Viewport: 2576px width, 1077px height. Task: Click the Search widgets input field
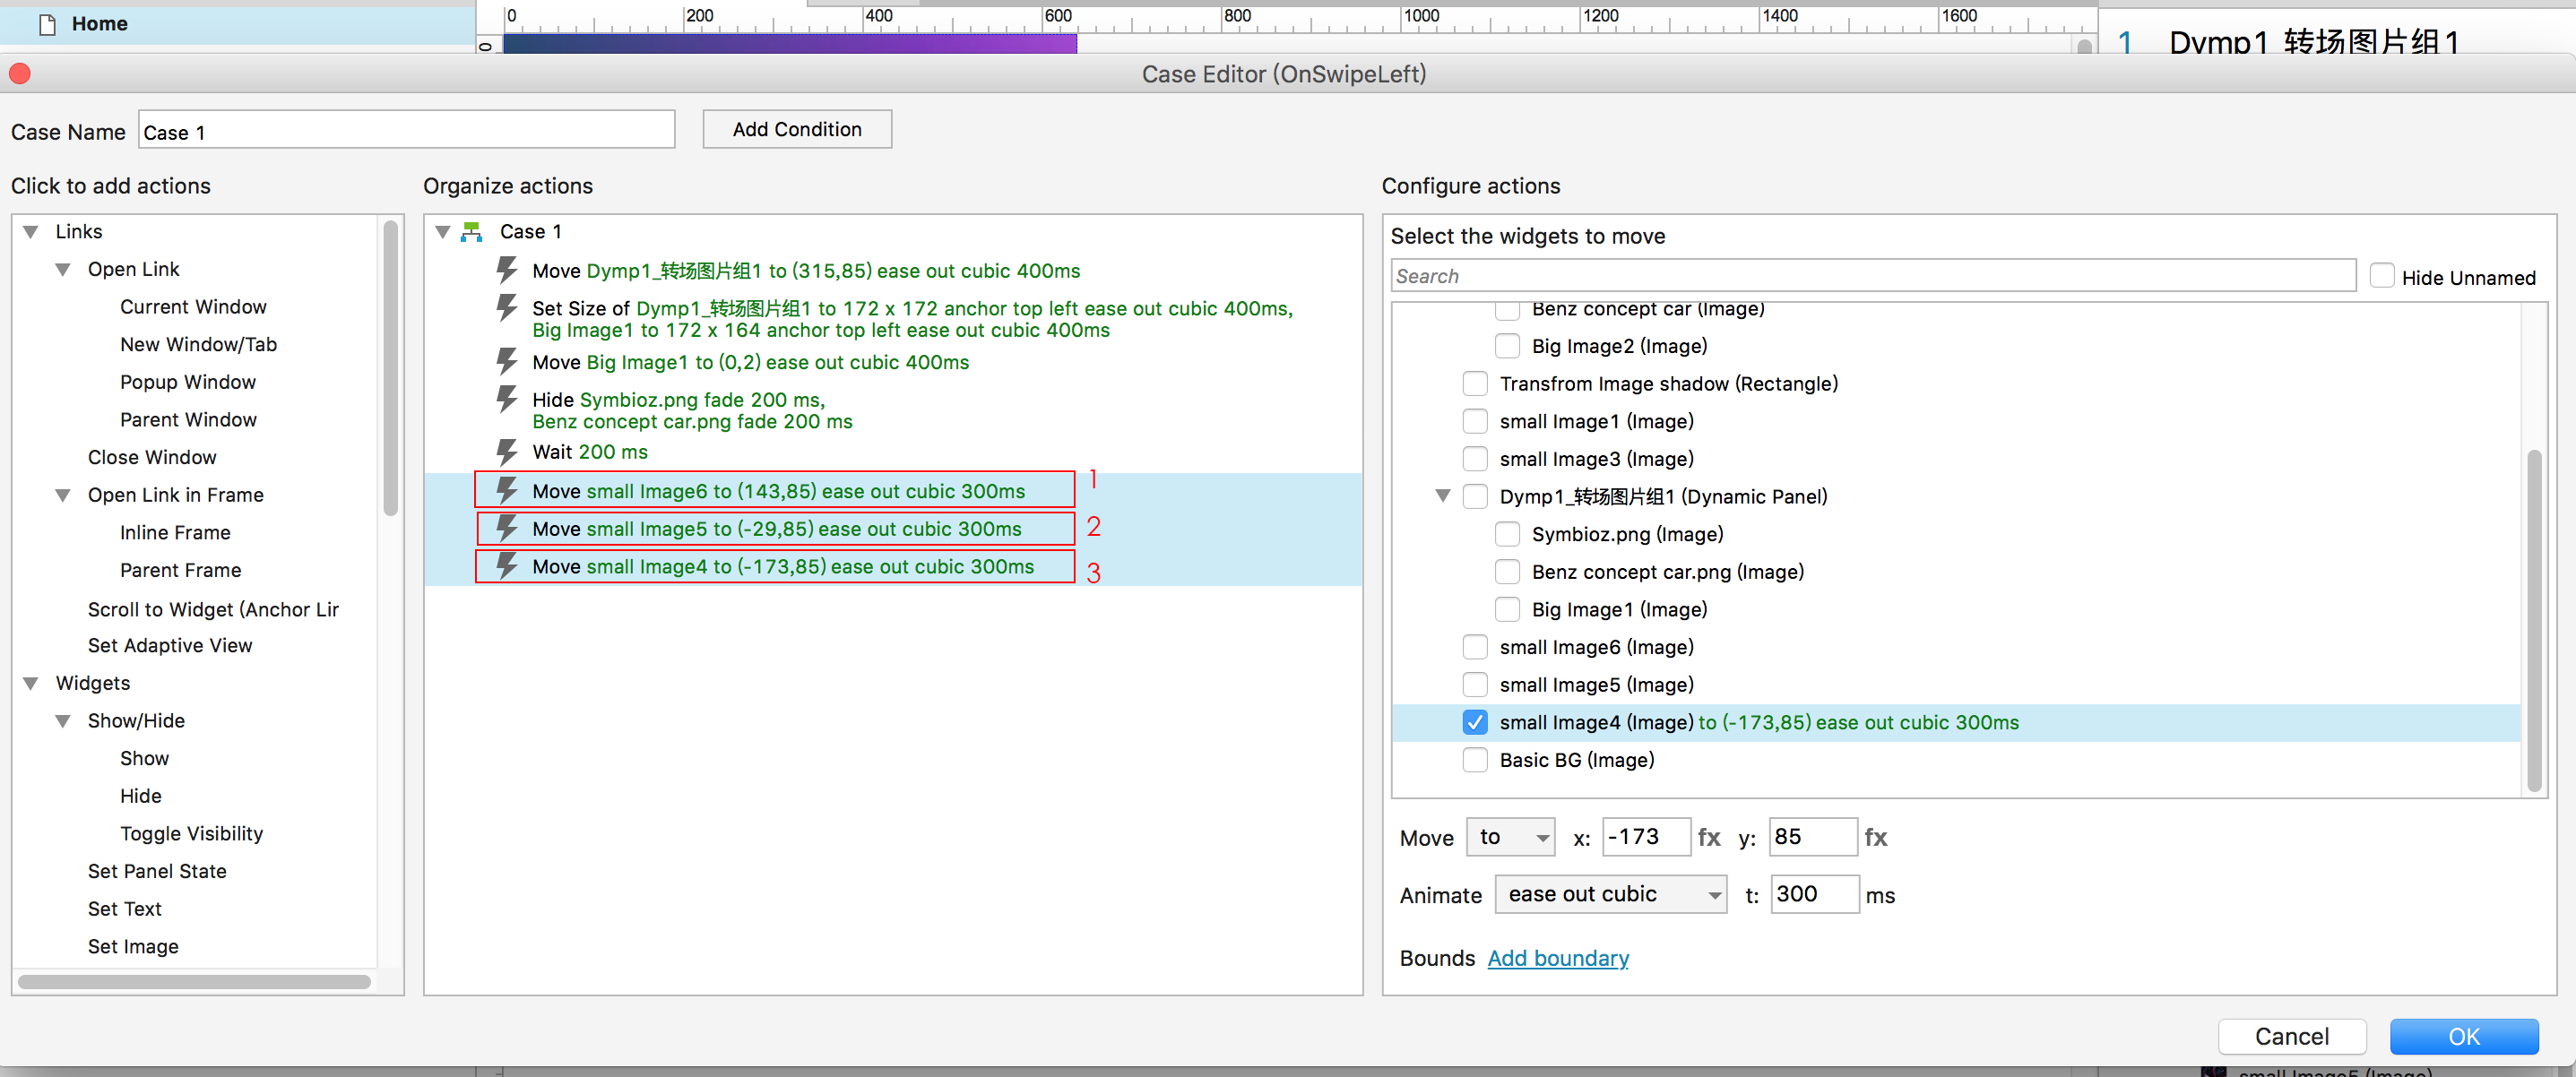[1872, 276]
